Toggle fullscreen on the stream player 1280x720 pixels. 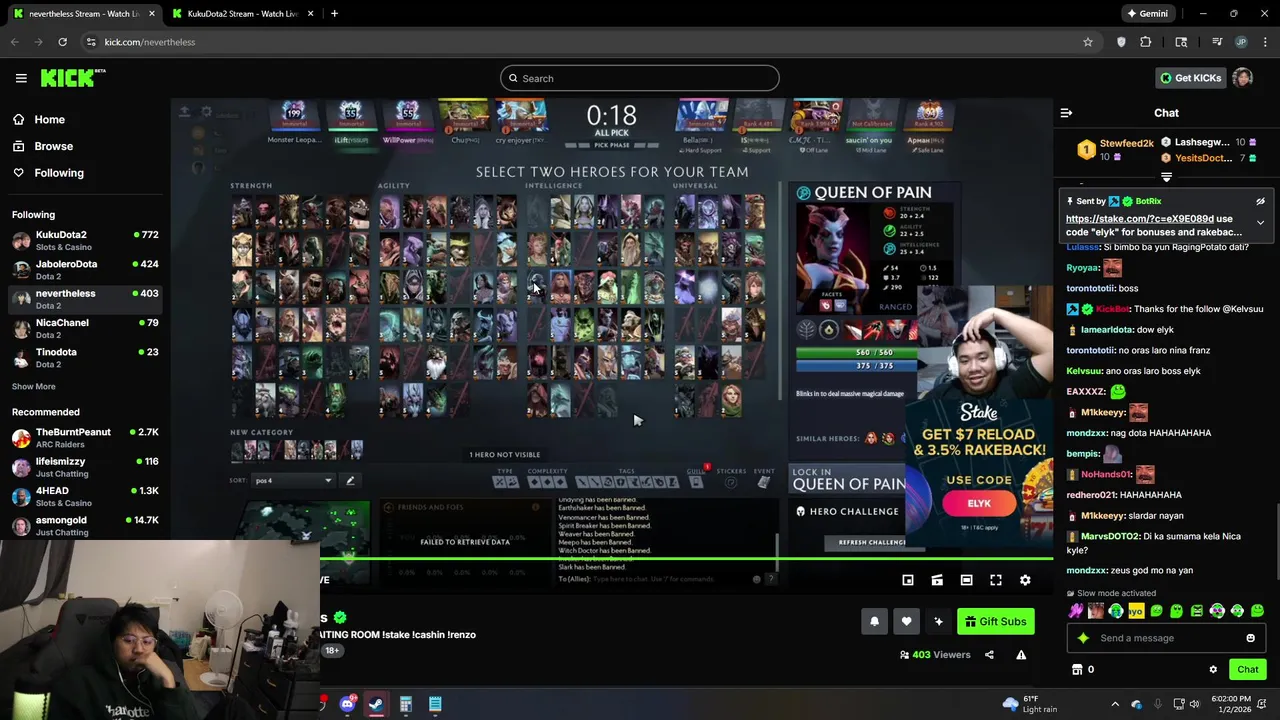(996, 580)
